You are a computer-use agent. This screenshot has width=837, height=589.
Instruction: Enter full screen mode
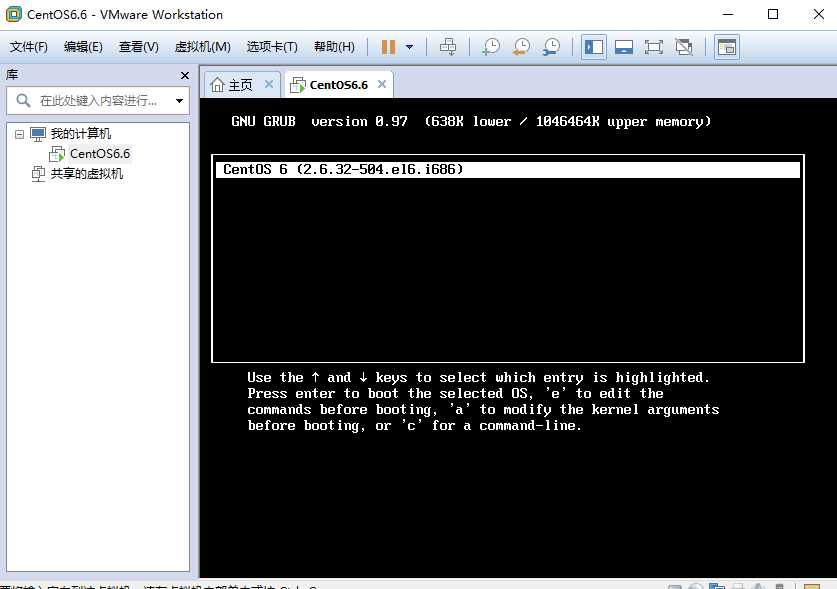tap(653, 47)
